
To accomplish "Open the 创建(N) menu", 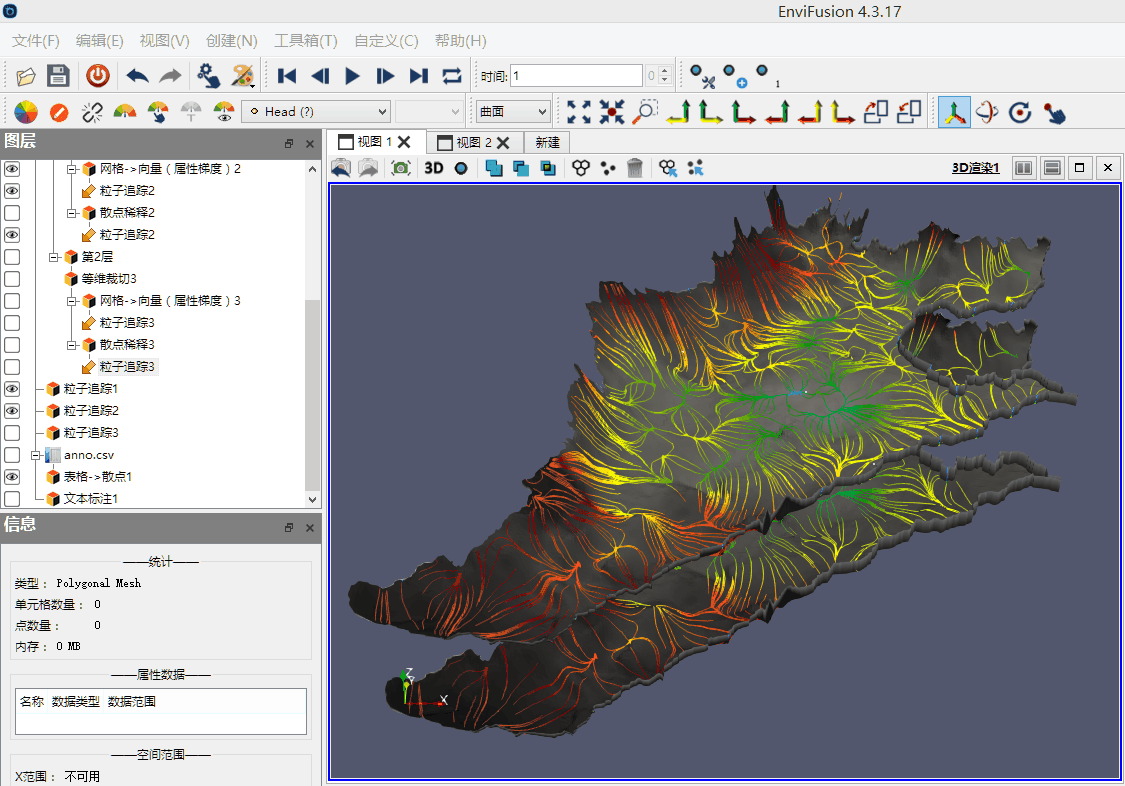I will coord(231,41).
